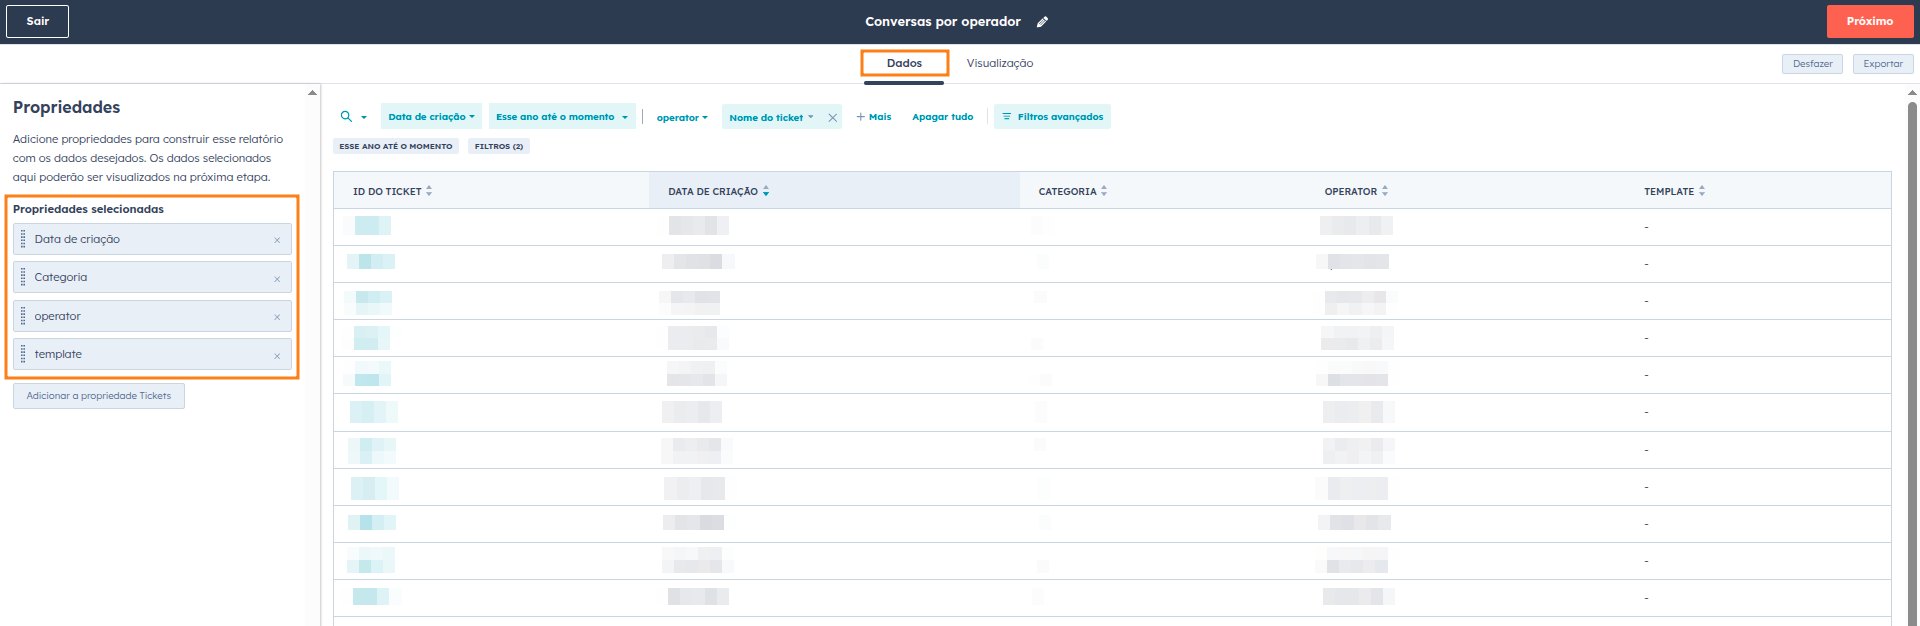
Task: Switch to the Visualização tab
Action: tap(999, 63)
